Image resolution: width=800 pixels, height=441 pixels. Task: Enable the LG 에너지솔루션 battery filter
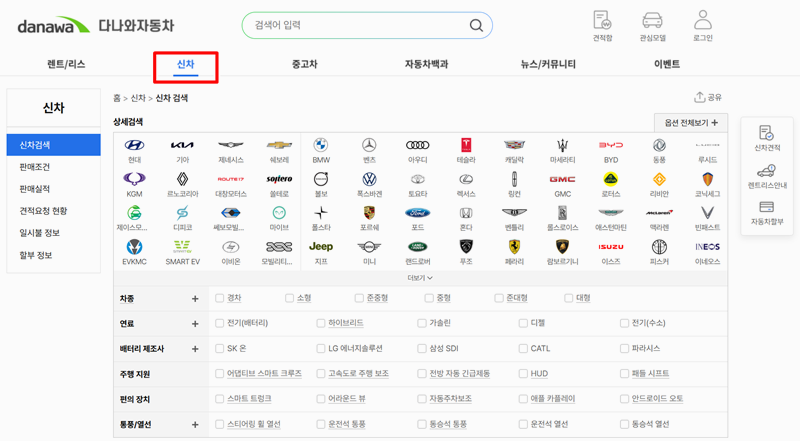pos(320,349)
